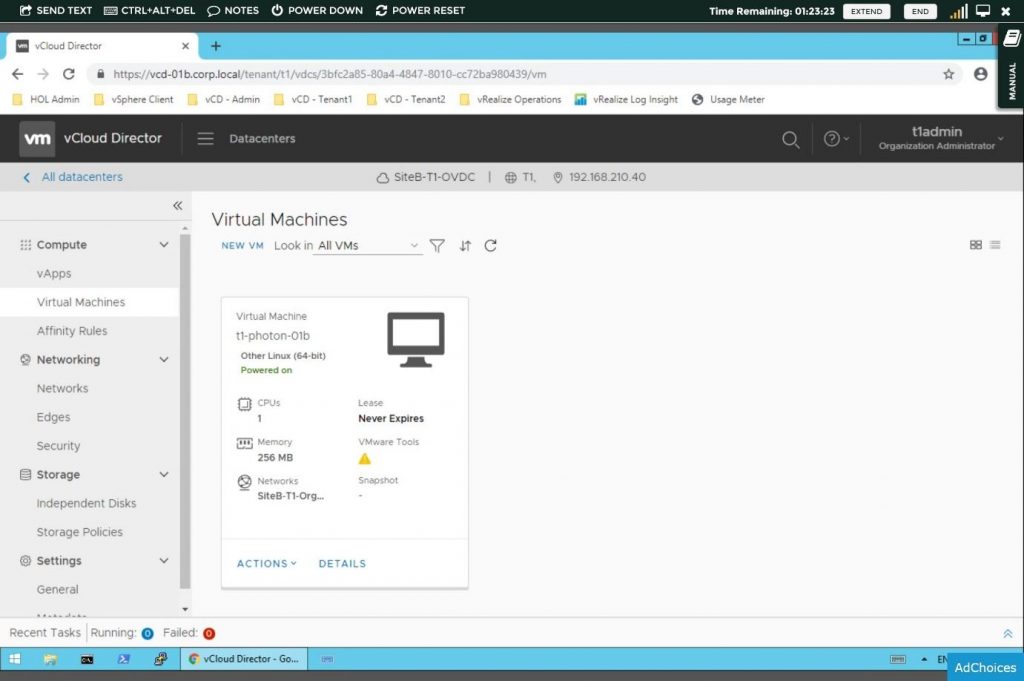
Task: Open the vSphere Client bookmark
Action: [x=134, y=99]
